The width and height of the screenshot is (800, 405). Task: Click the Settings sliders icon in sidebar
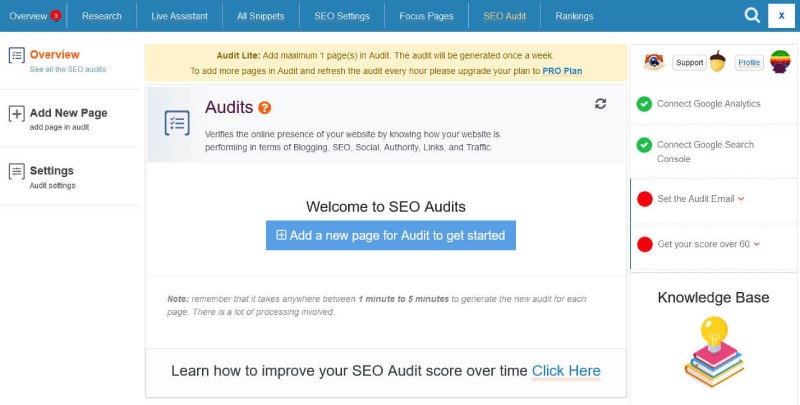[17, 171]
